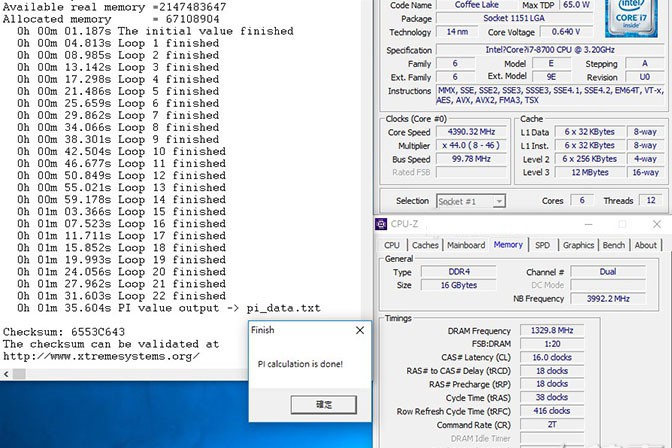Open the SPD tab

point(542,245)
